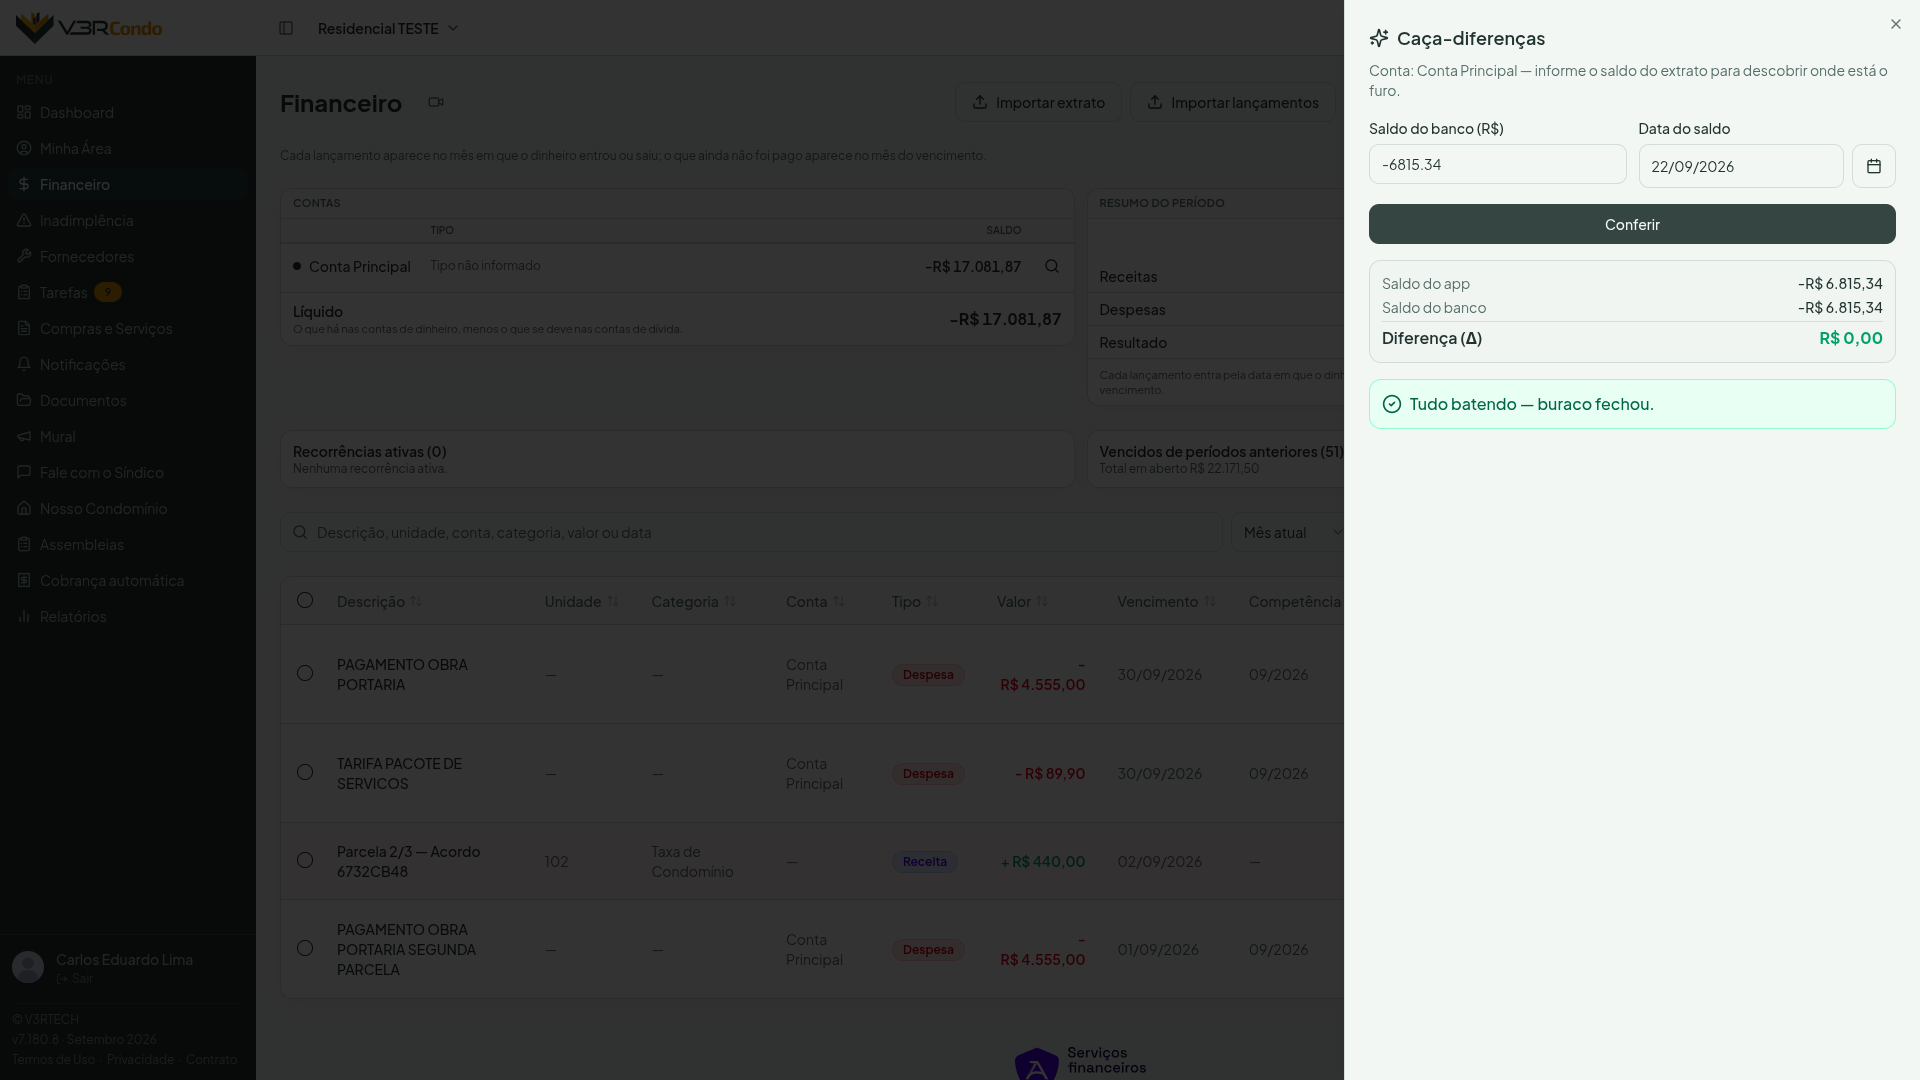Click the Receita tag on Parcela 2/3 row
This screenshot has height=1080, width=1920.
(925, 862)
